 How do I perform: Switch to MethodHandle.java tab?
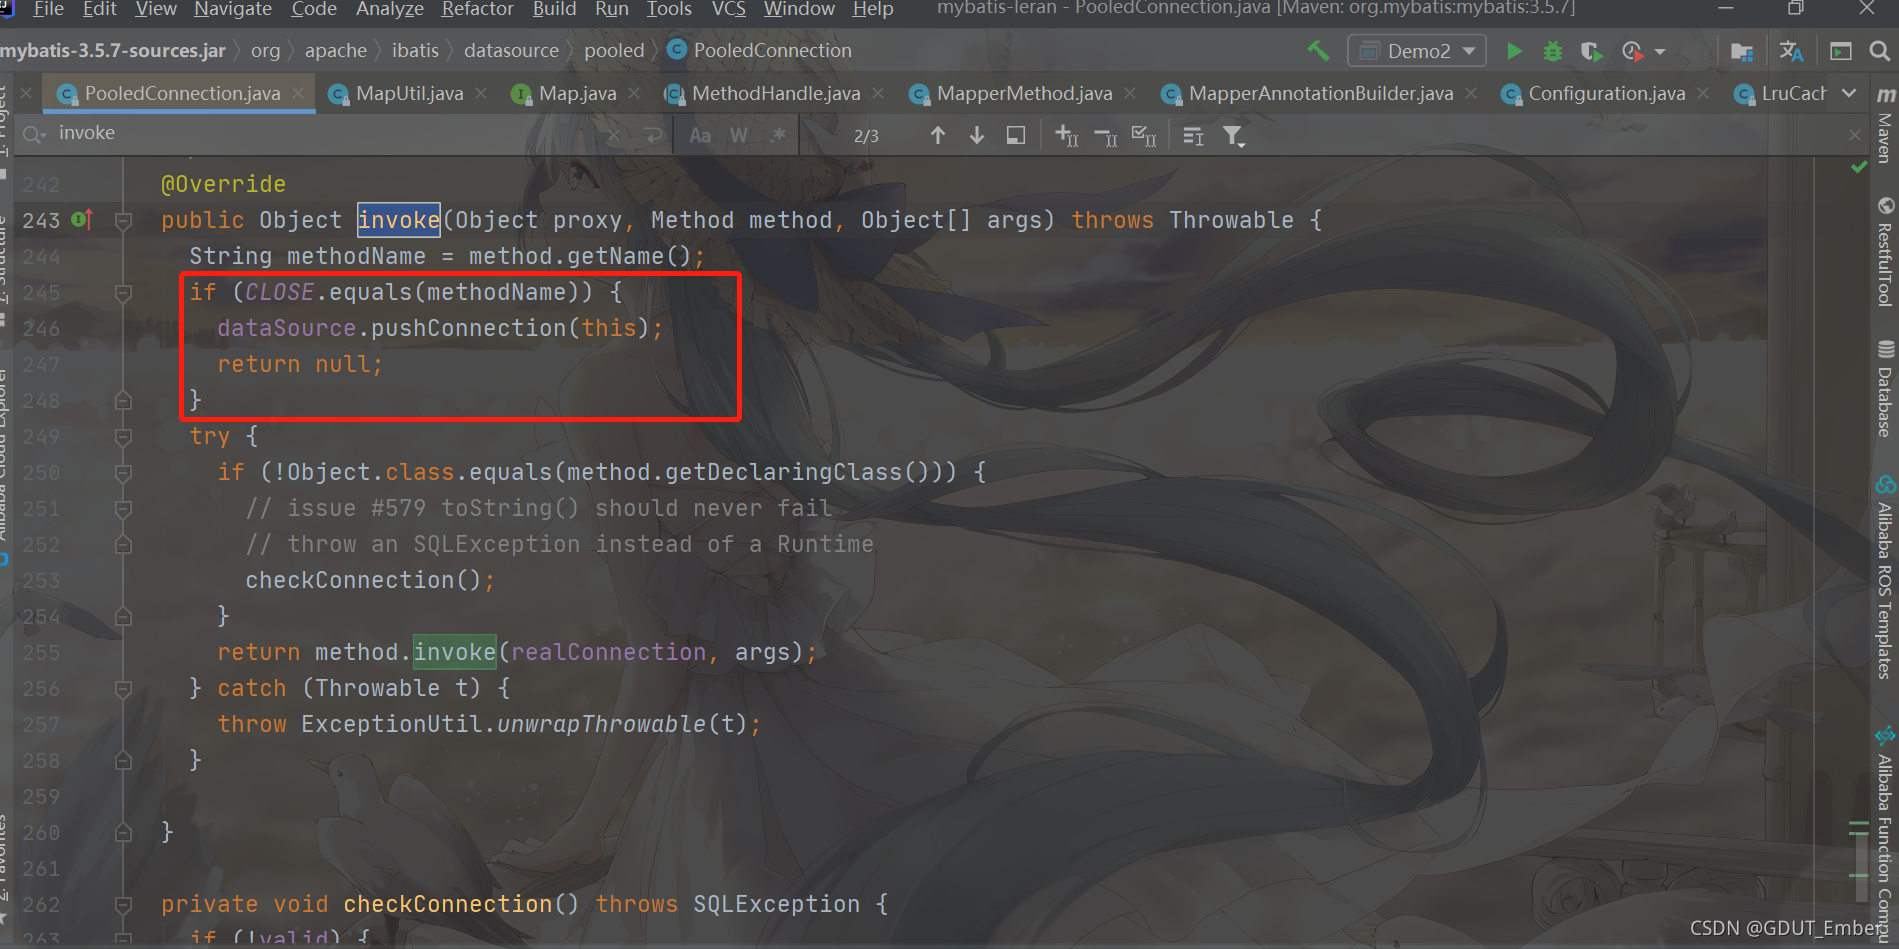(x=776, y=93)
